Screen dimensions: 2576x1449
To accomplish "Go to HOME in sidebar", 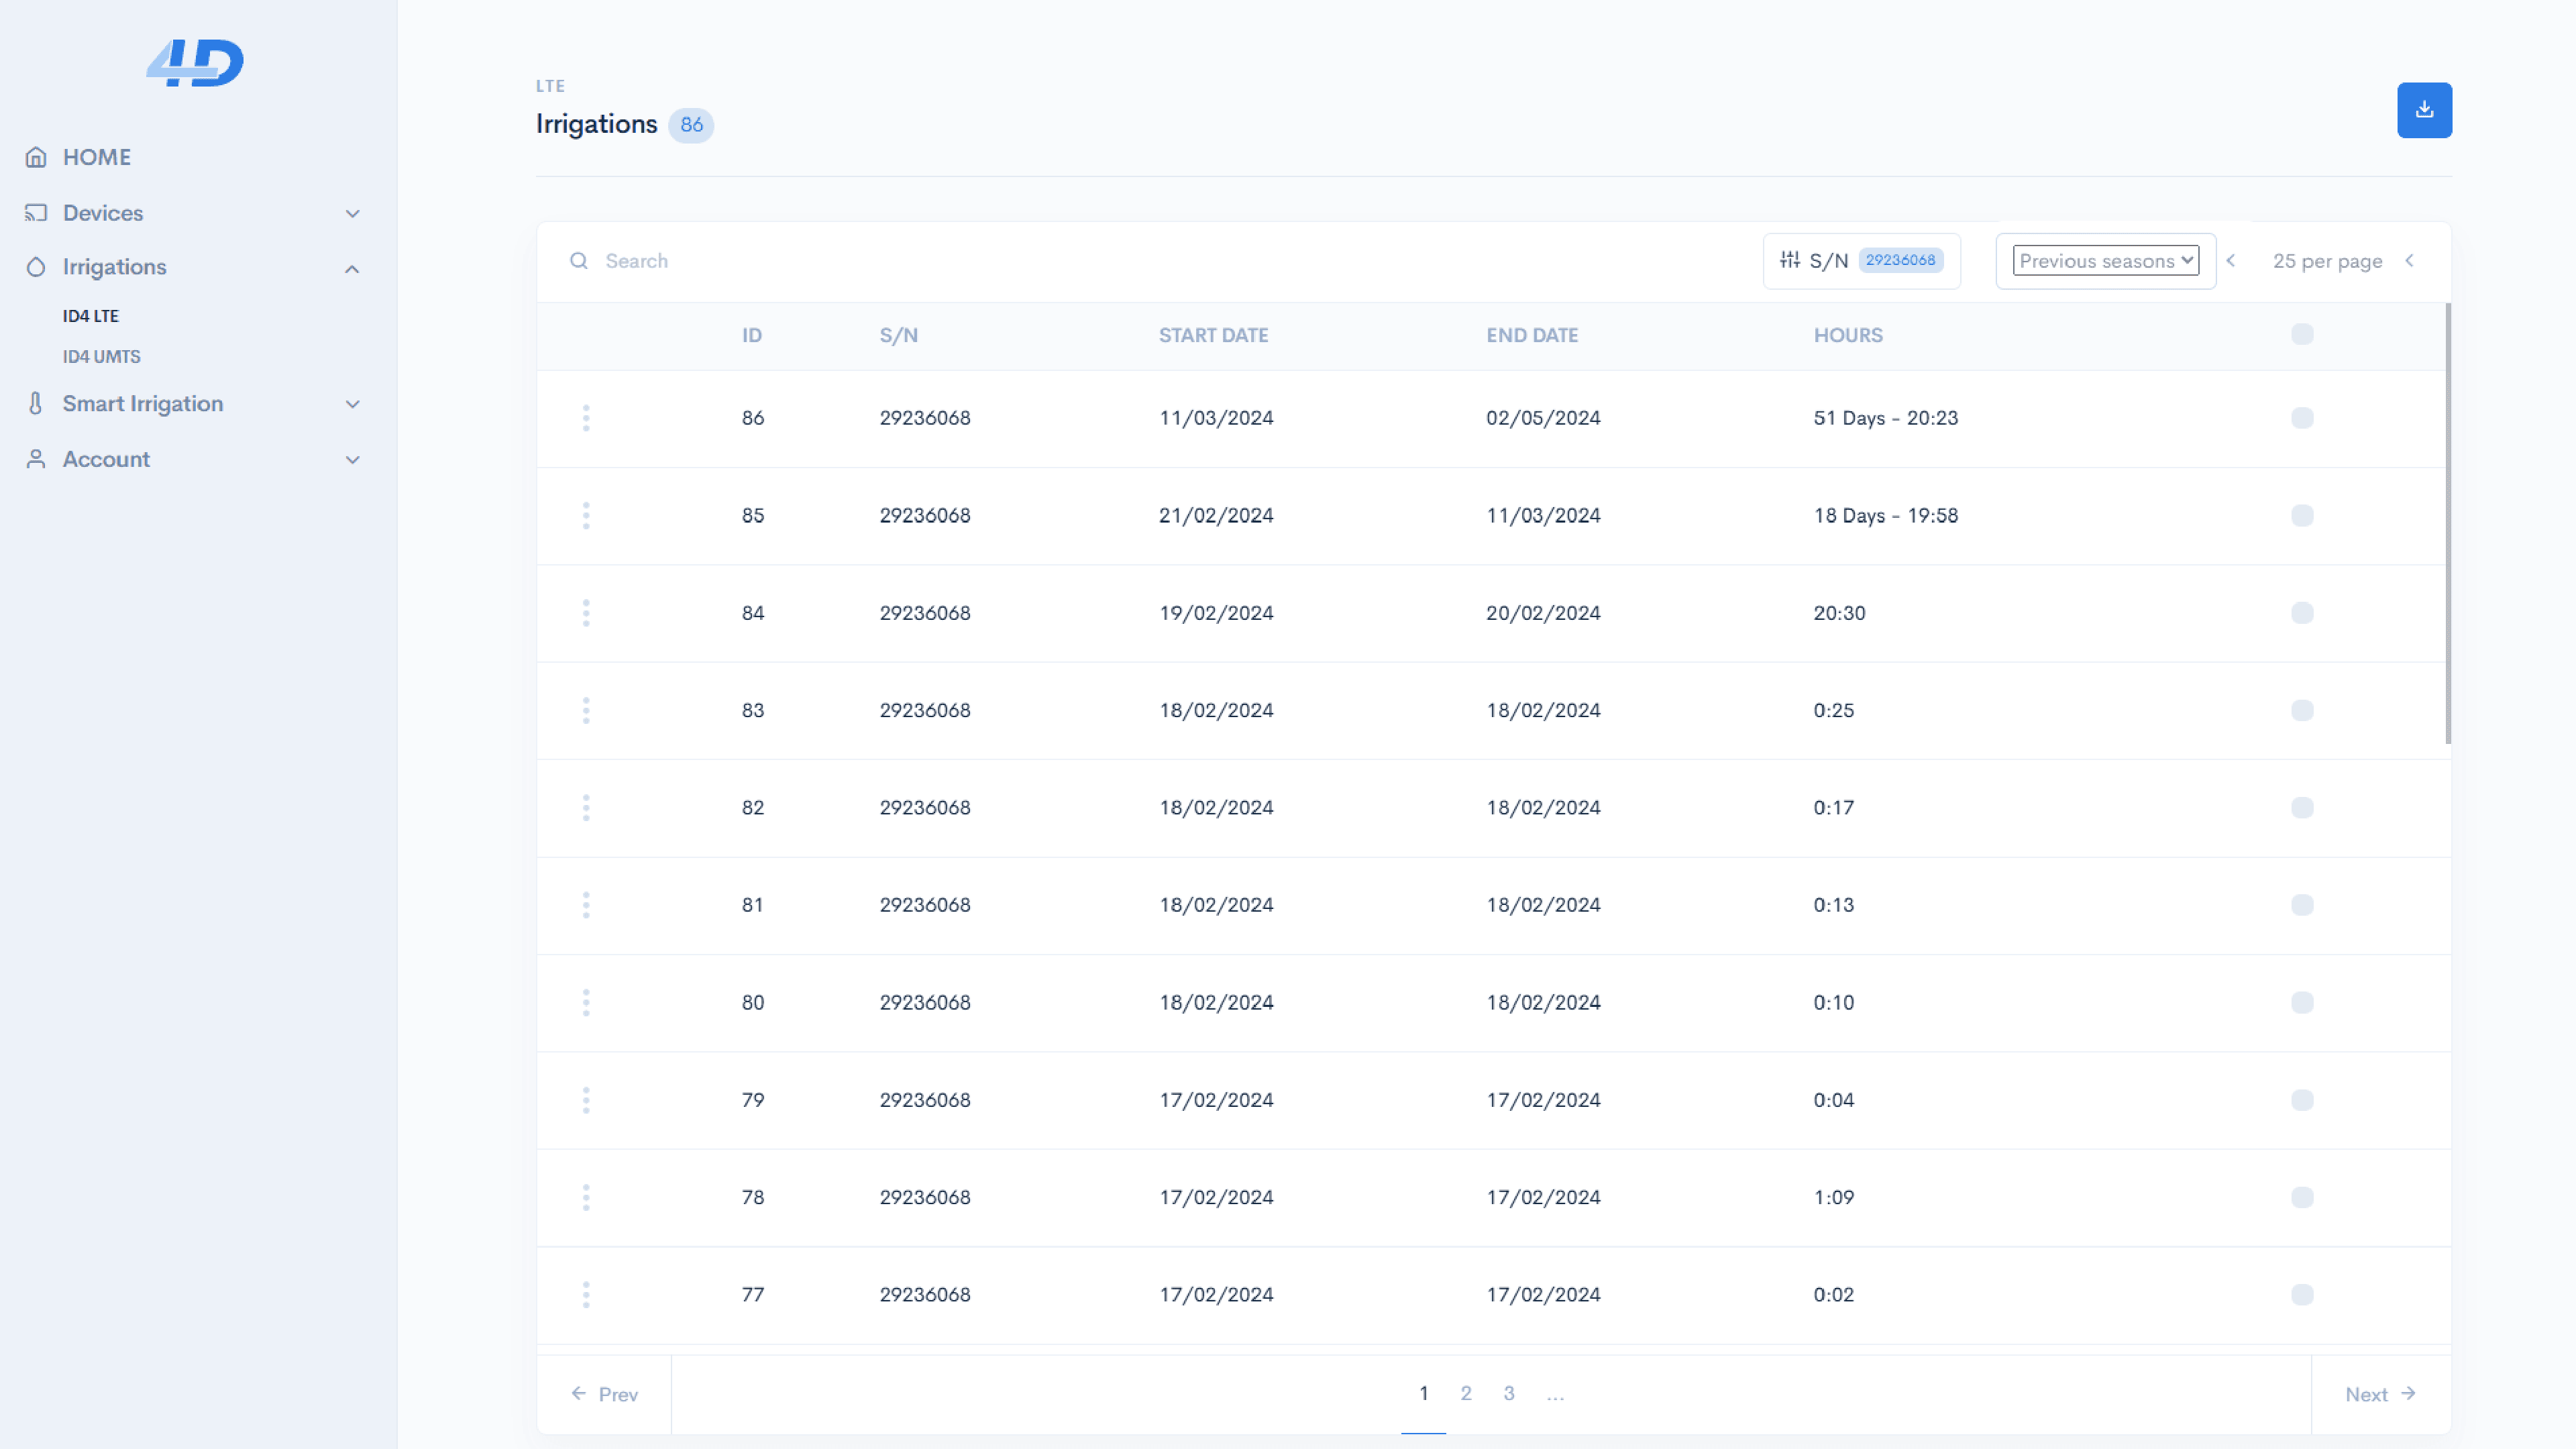I will point(97,157).
